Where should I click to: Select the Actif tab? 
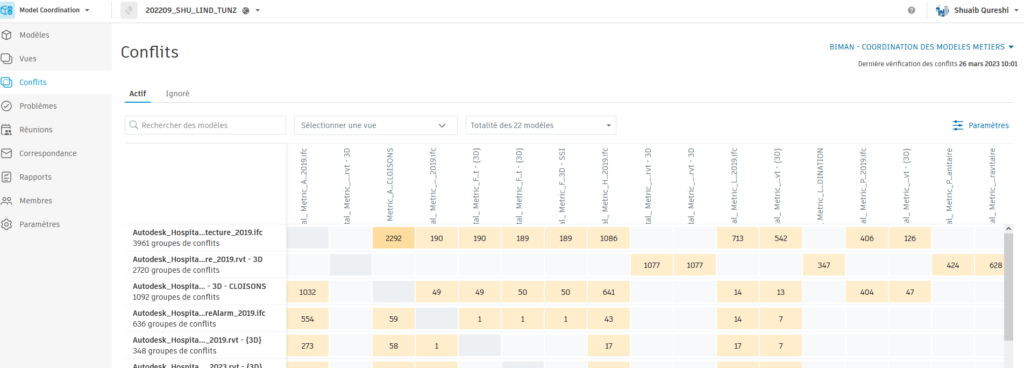(138, 93)
